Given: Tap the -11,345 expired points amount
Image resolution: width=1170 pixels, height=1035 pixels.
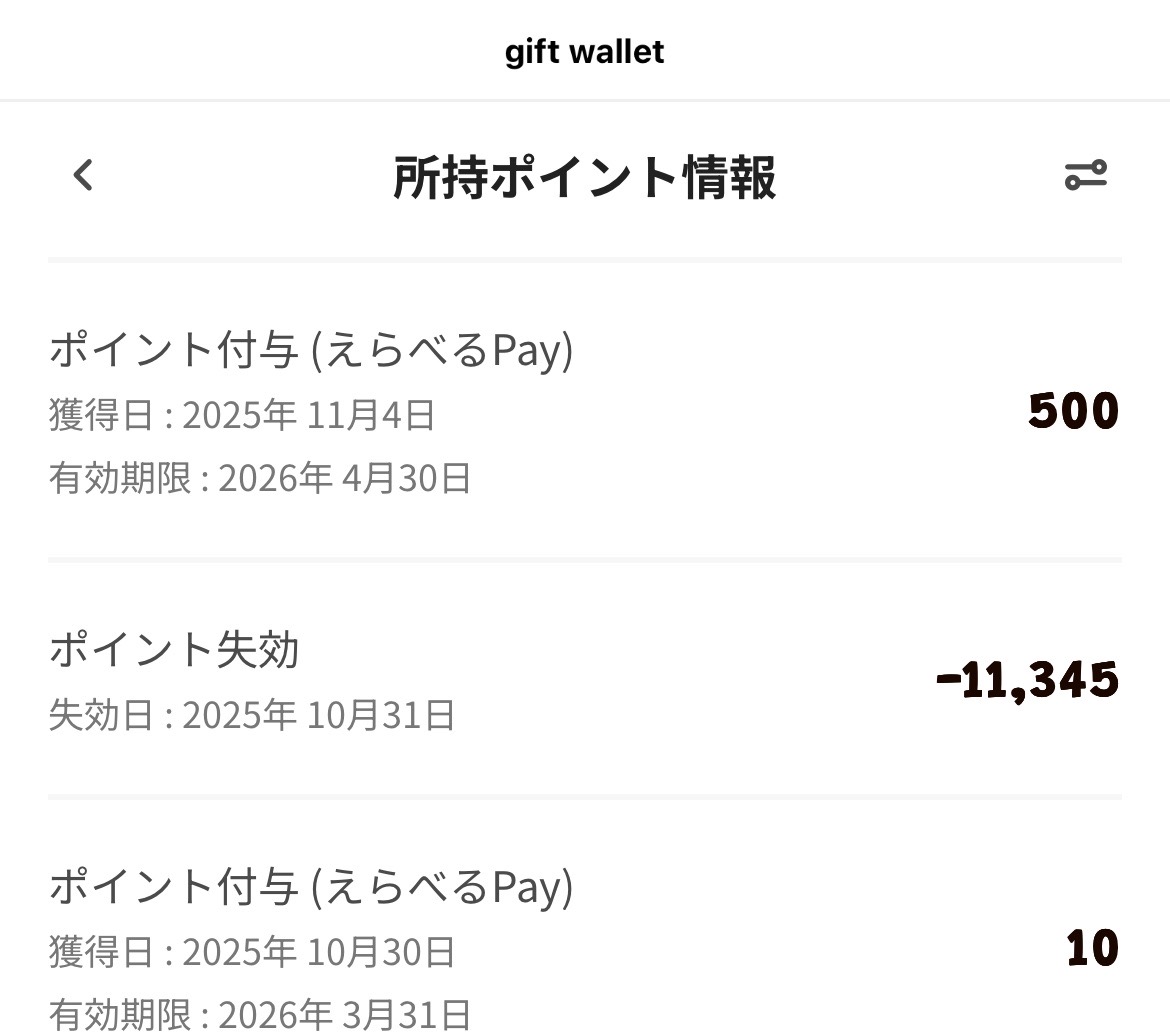Looking at the screenshot, I should coord(1027,681).
